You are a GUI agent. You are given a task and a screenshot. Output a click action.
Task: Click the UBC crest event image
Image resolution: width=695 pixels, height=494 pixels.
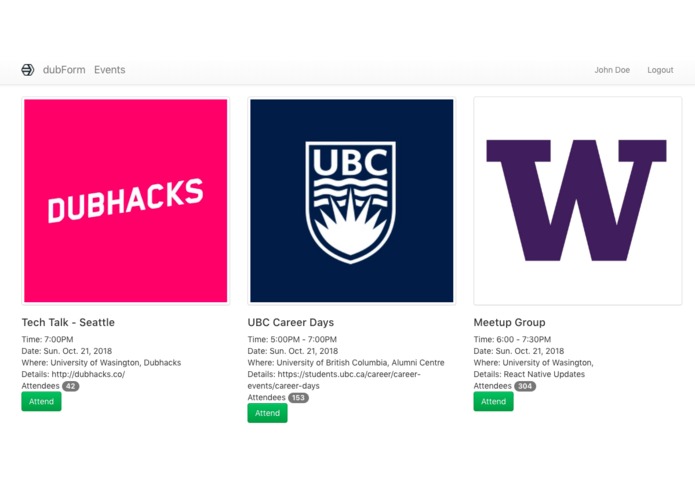(351, 201)
